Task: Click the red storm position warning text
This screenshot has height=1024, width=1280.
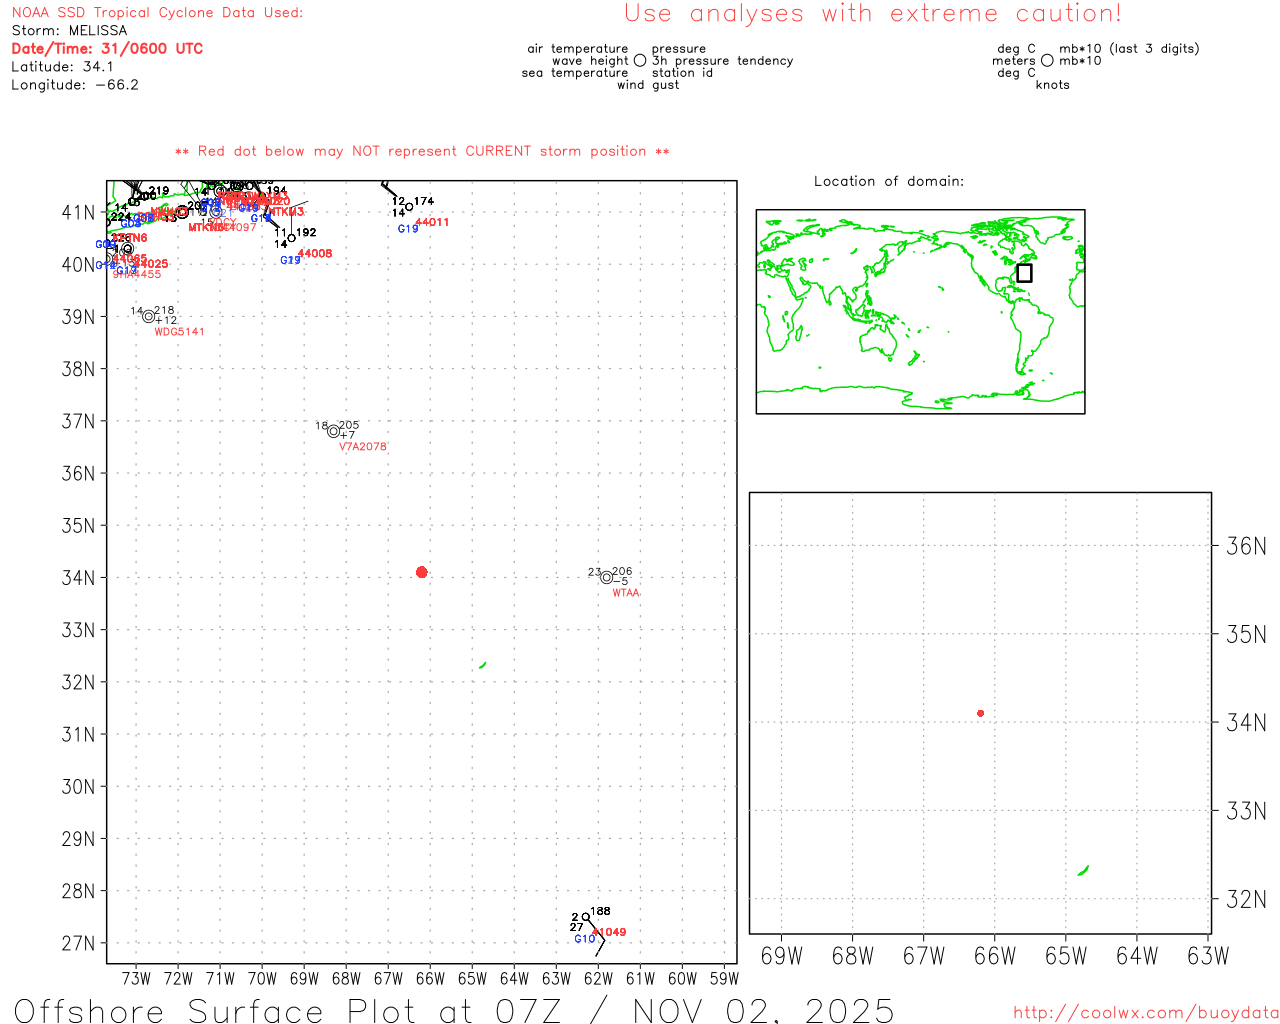Action: pyautogui.click(x=422, y=151)
